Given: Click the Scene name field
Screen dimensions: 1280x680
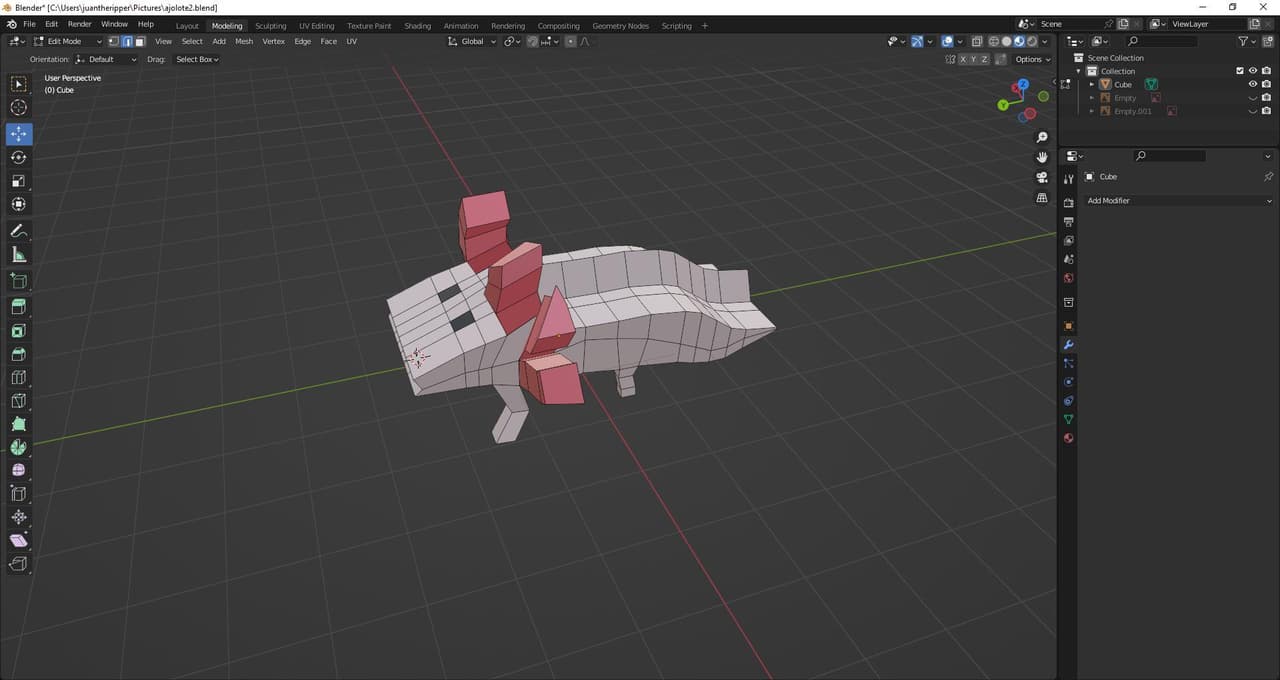Looking at the screenshot, I should 1069,24.
